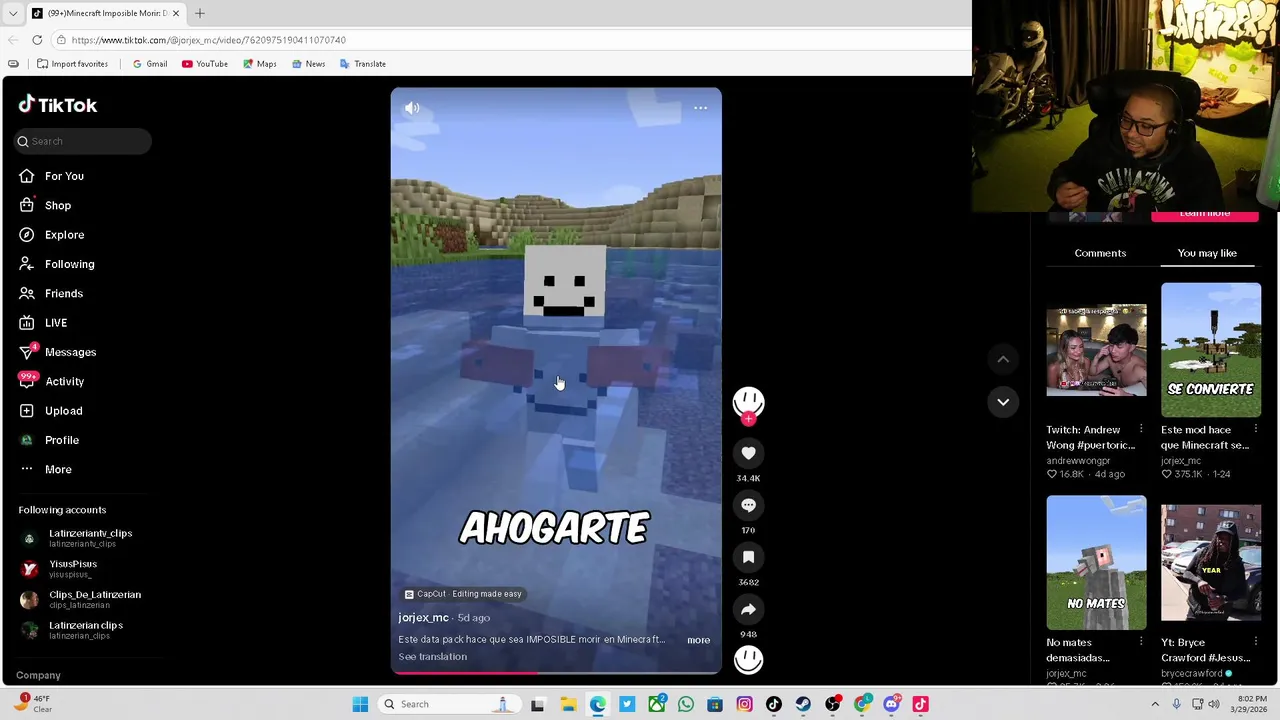1280x720 pixels.
Task: Switch to the Comments tab
Action: pyautogui.click(x=1100, y=253)
